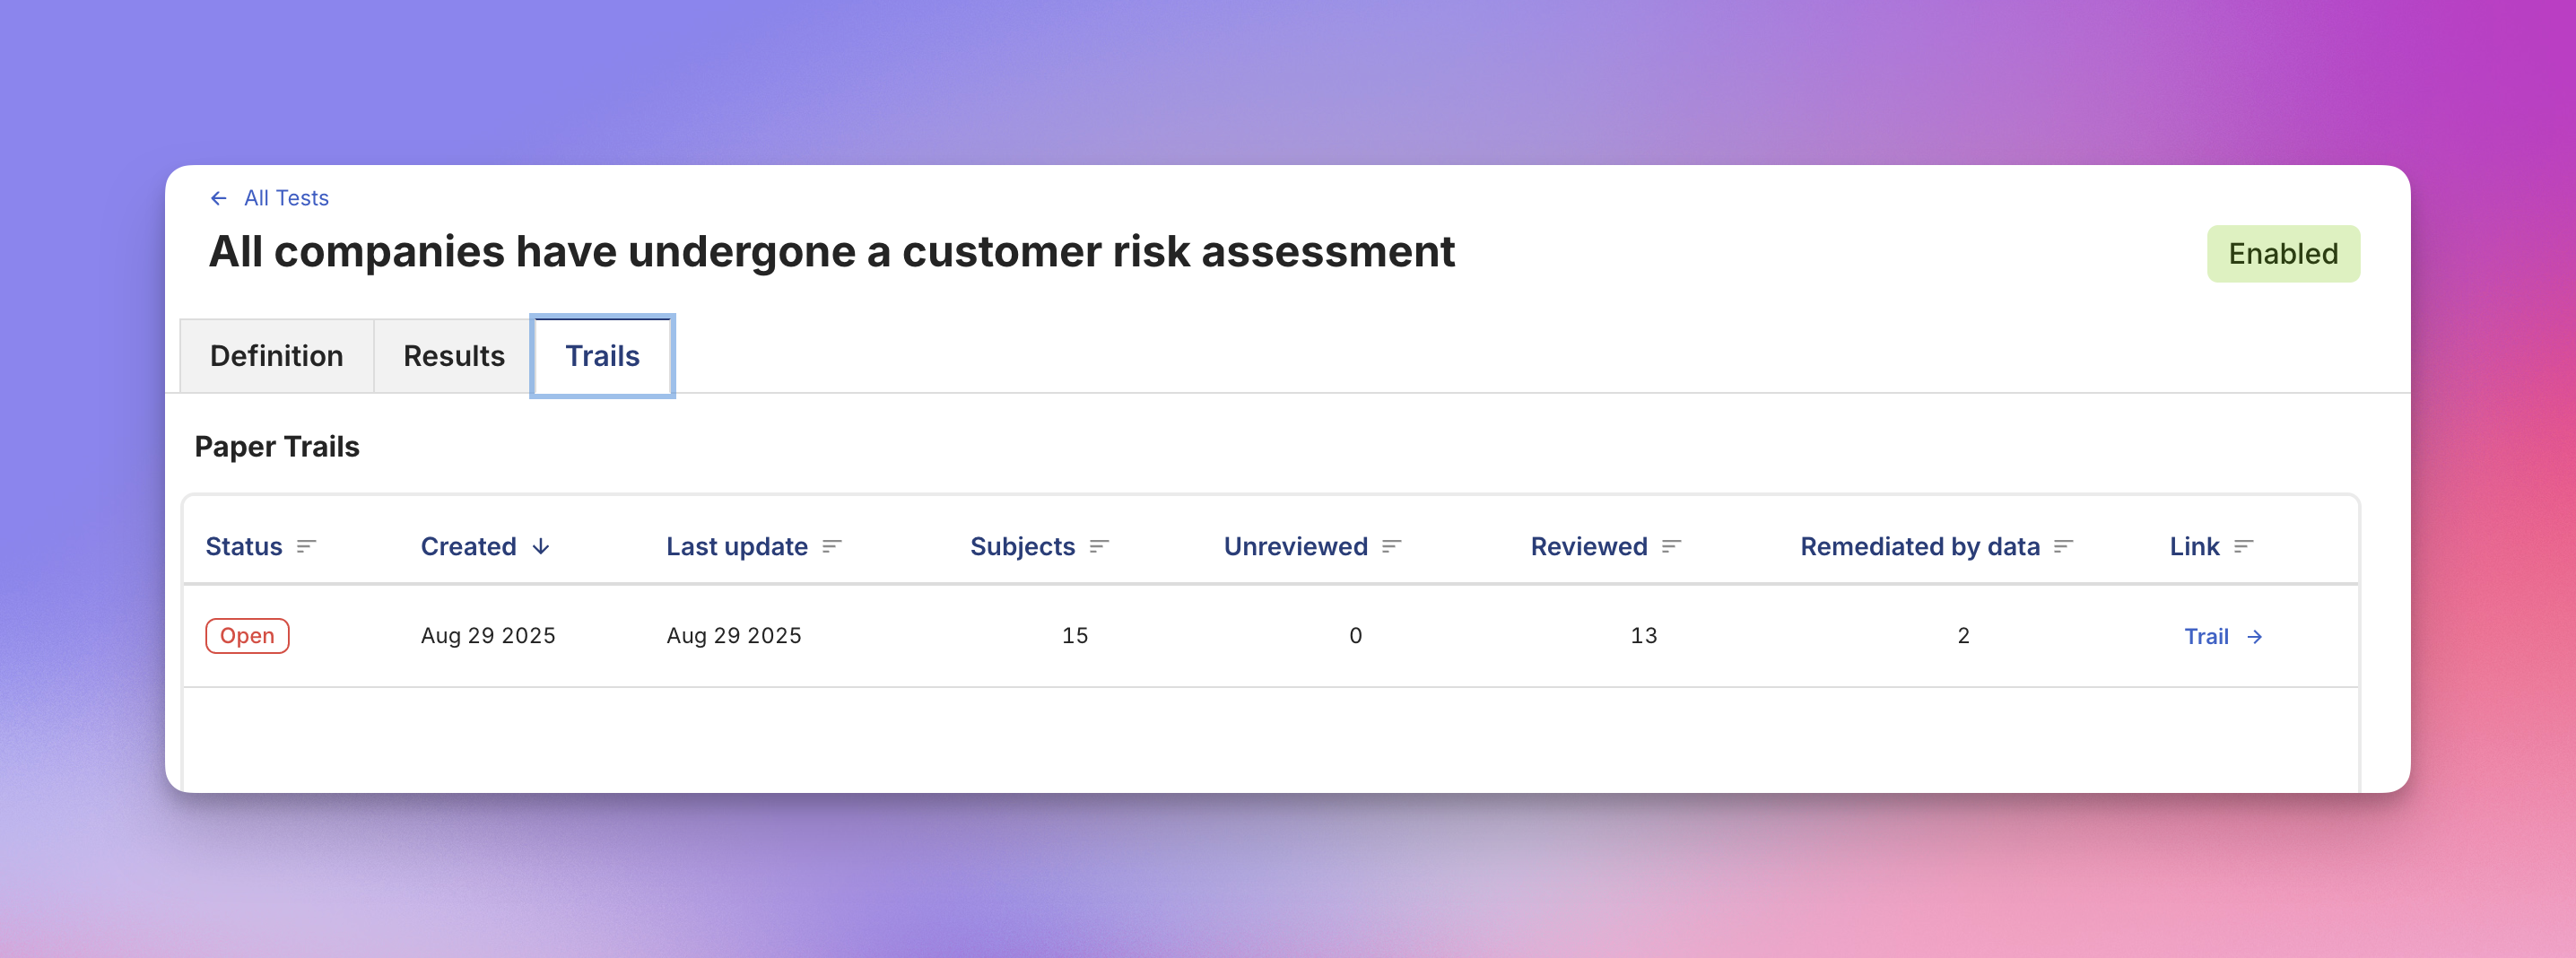
Task: Select the Trails tab
Action: [602, 356]
